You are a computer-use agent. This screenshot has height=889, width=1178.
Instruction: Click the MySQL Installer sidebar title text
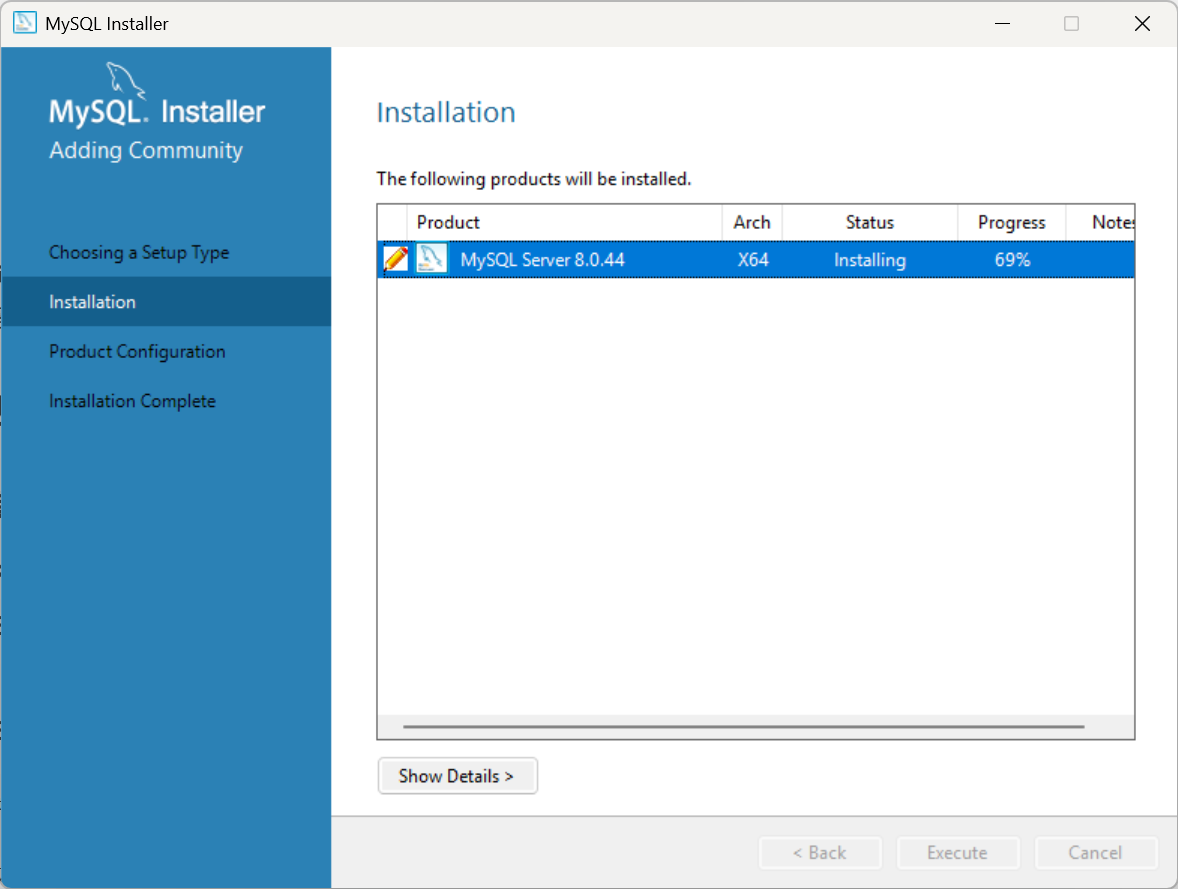pyautogui.click(x=157, y=111)
